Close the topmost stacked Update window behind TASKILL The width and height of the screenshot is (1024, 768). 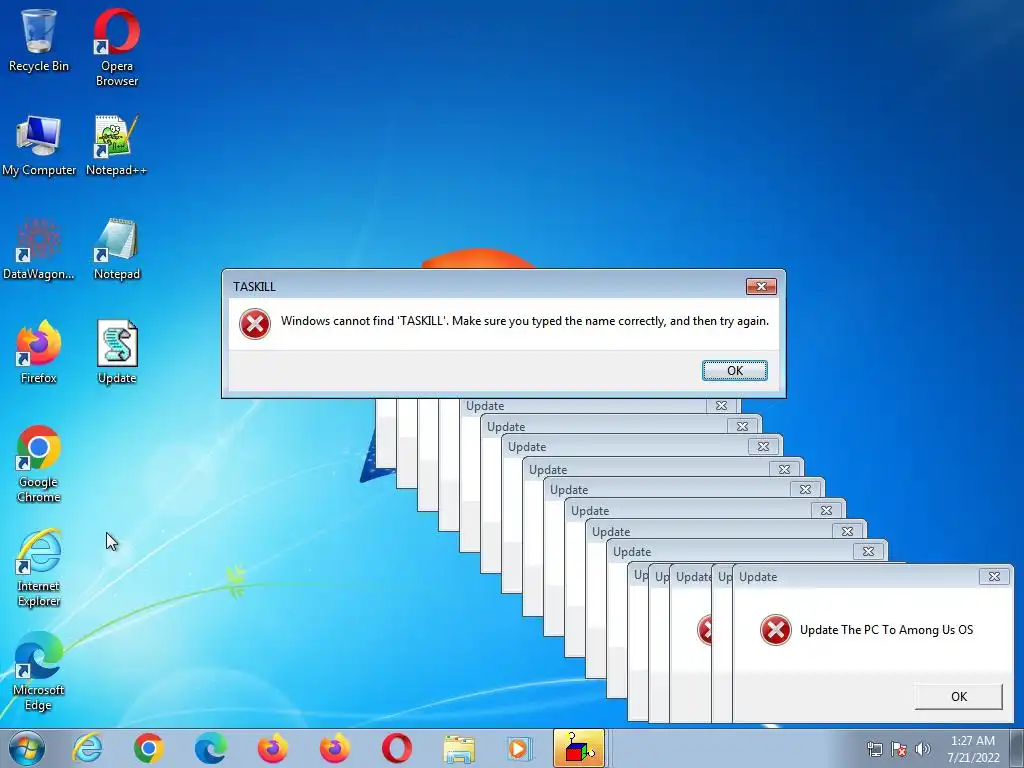721,406
